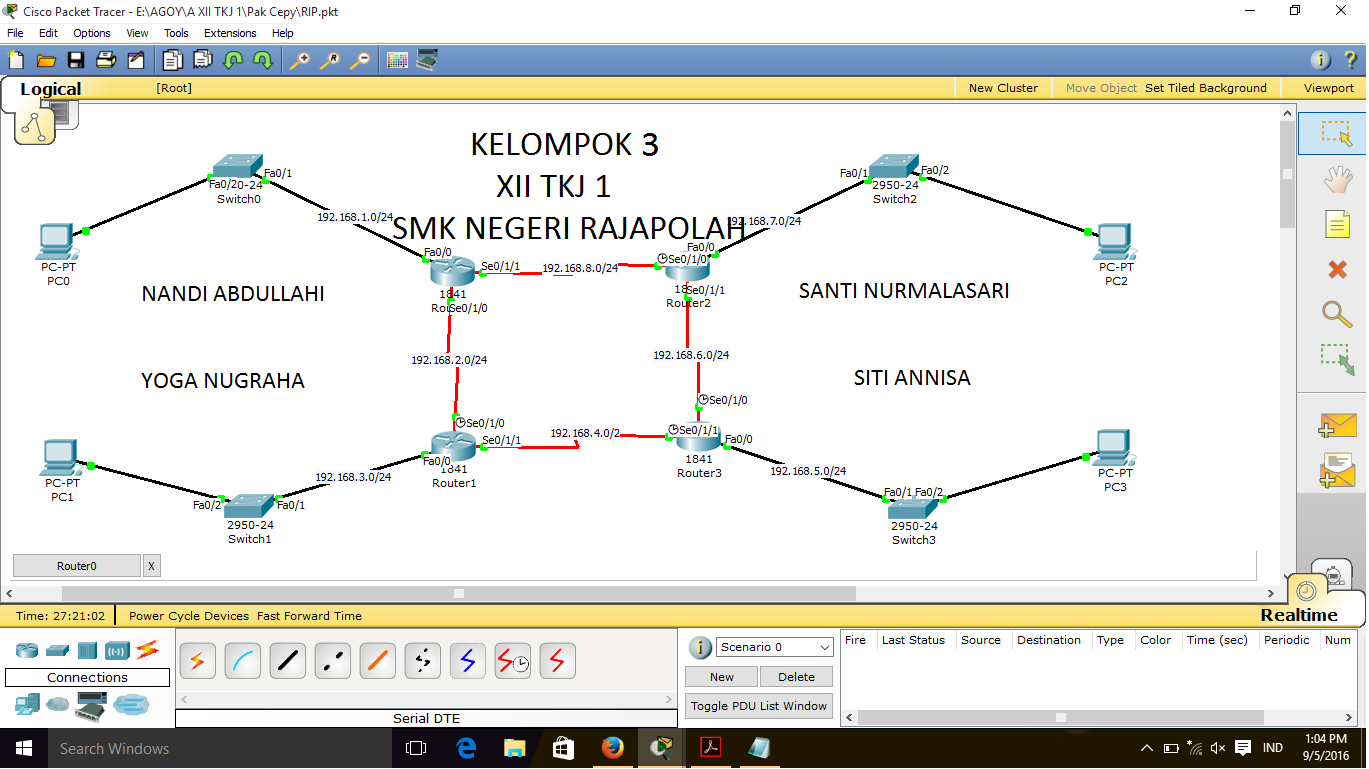Select the Copper Straight-Through connection
Screen dimensions: 1369x769
coord(287,661)
